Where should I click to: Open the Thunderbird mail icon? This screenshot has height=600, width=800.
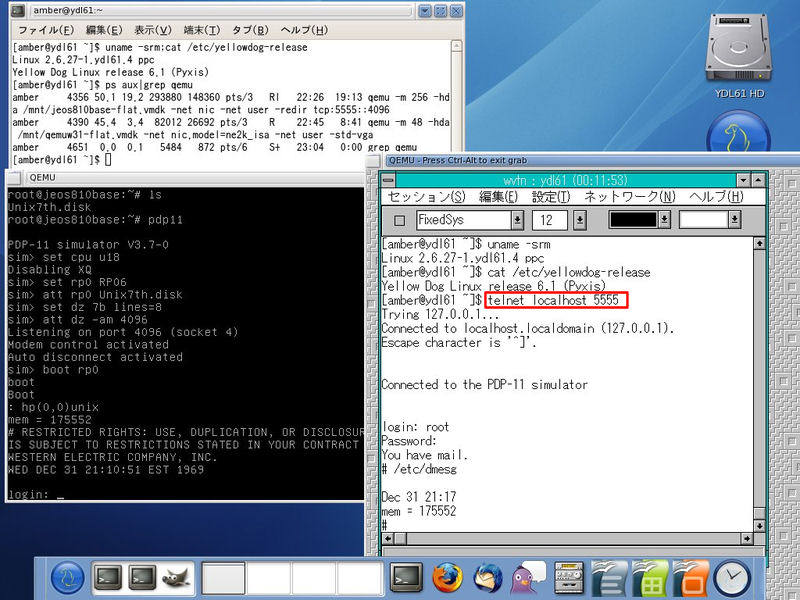488,579
